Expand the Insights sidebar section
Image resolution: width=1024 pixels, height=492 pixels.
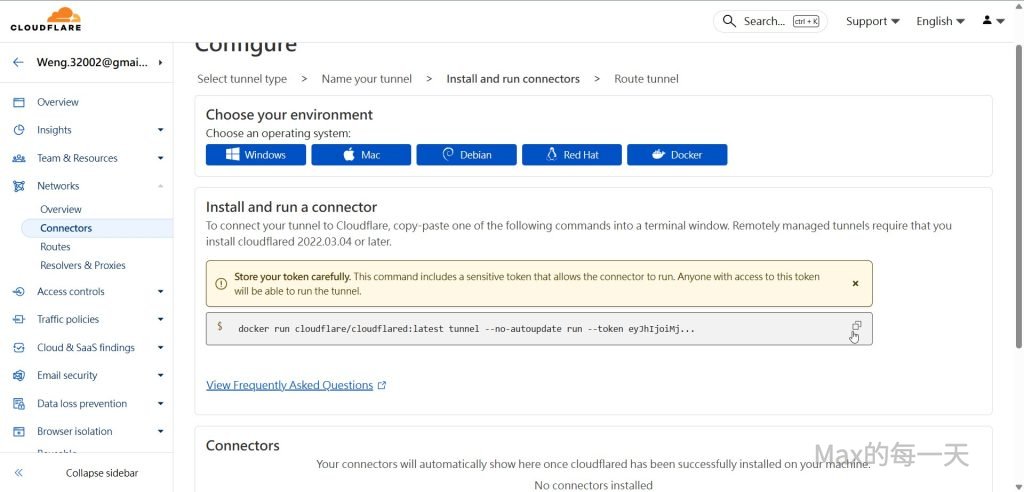tap(160, 130)
